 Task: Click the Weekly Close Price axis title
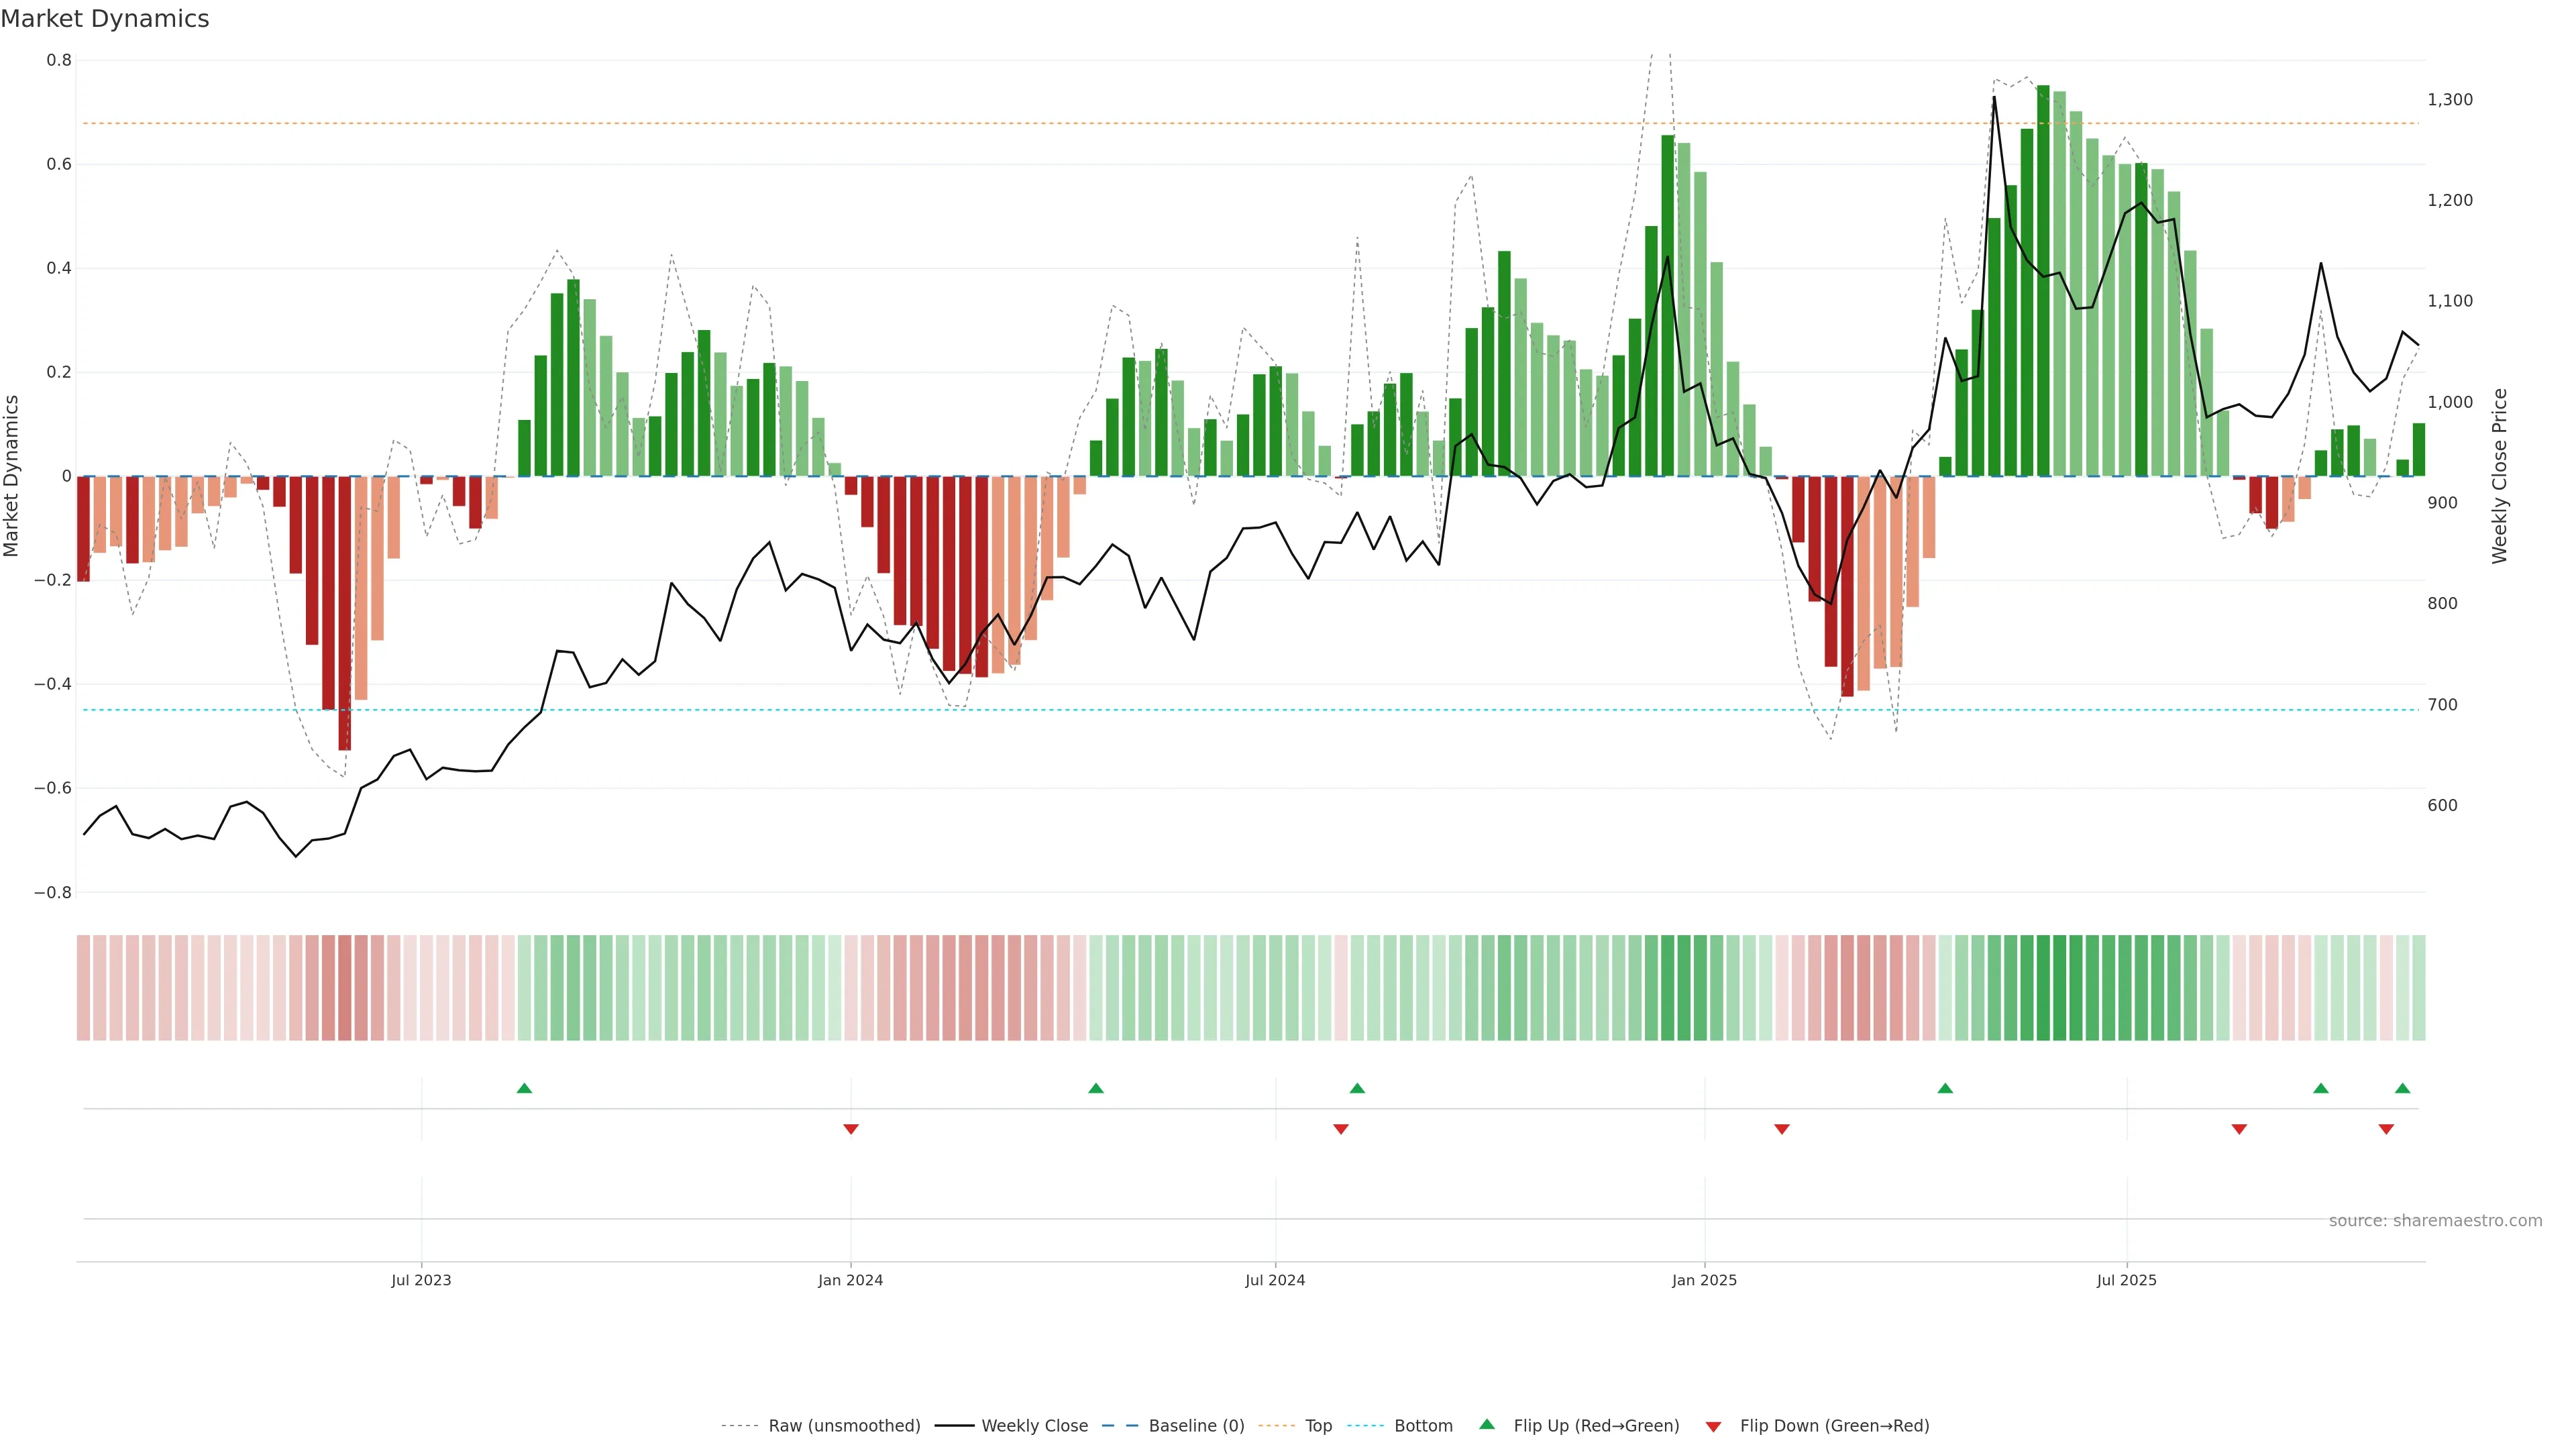point(2500,476)
